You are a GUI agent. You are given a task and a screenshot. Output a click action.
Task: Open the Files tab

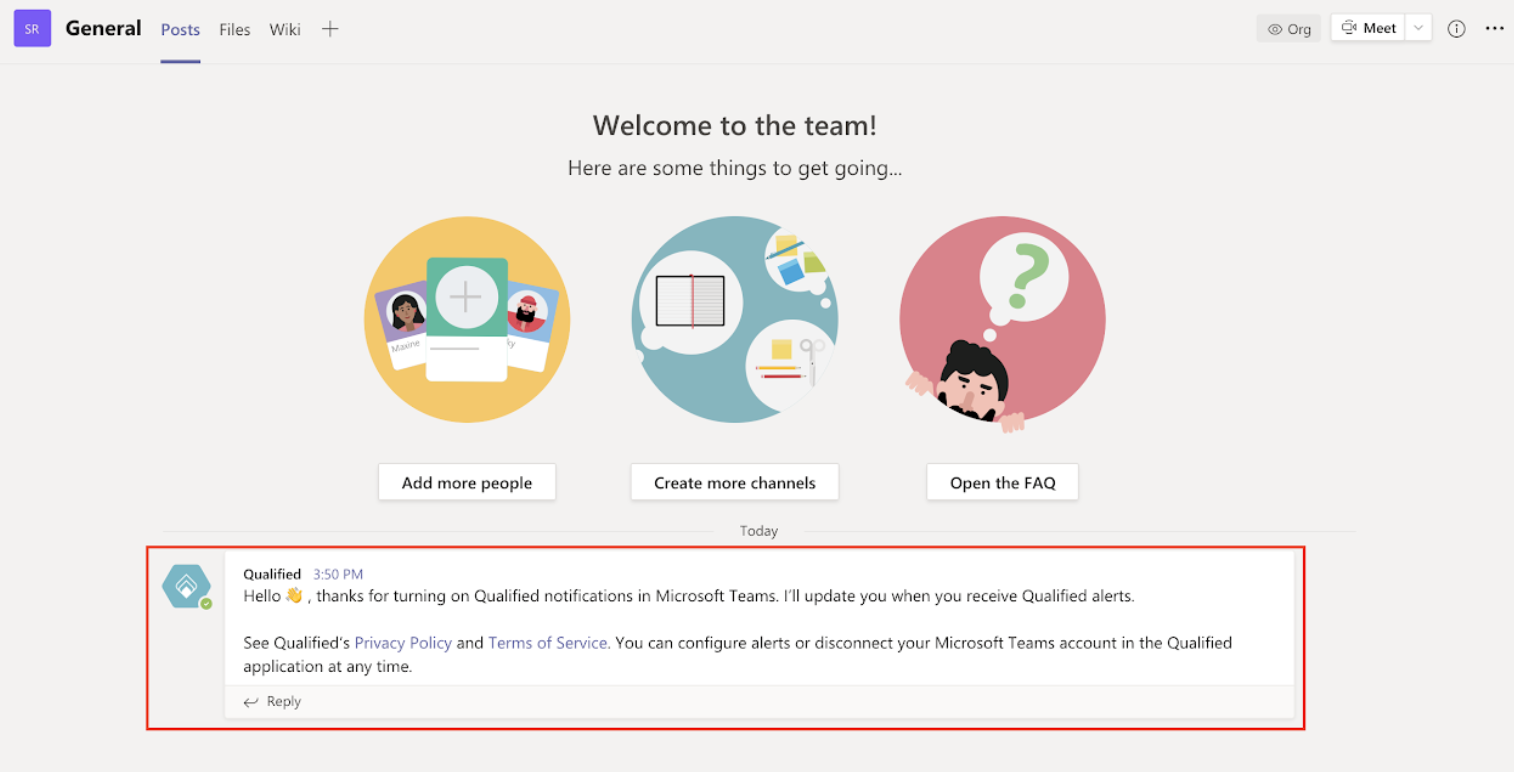coord(235,30)
